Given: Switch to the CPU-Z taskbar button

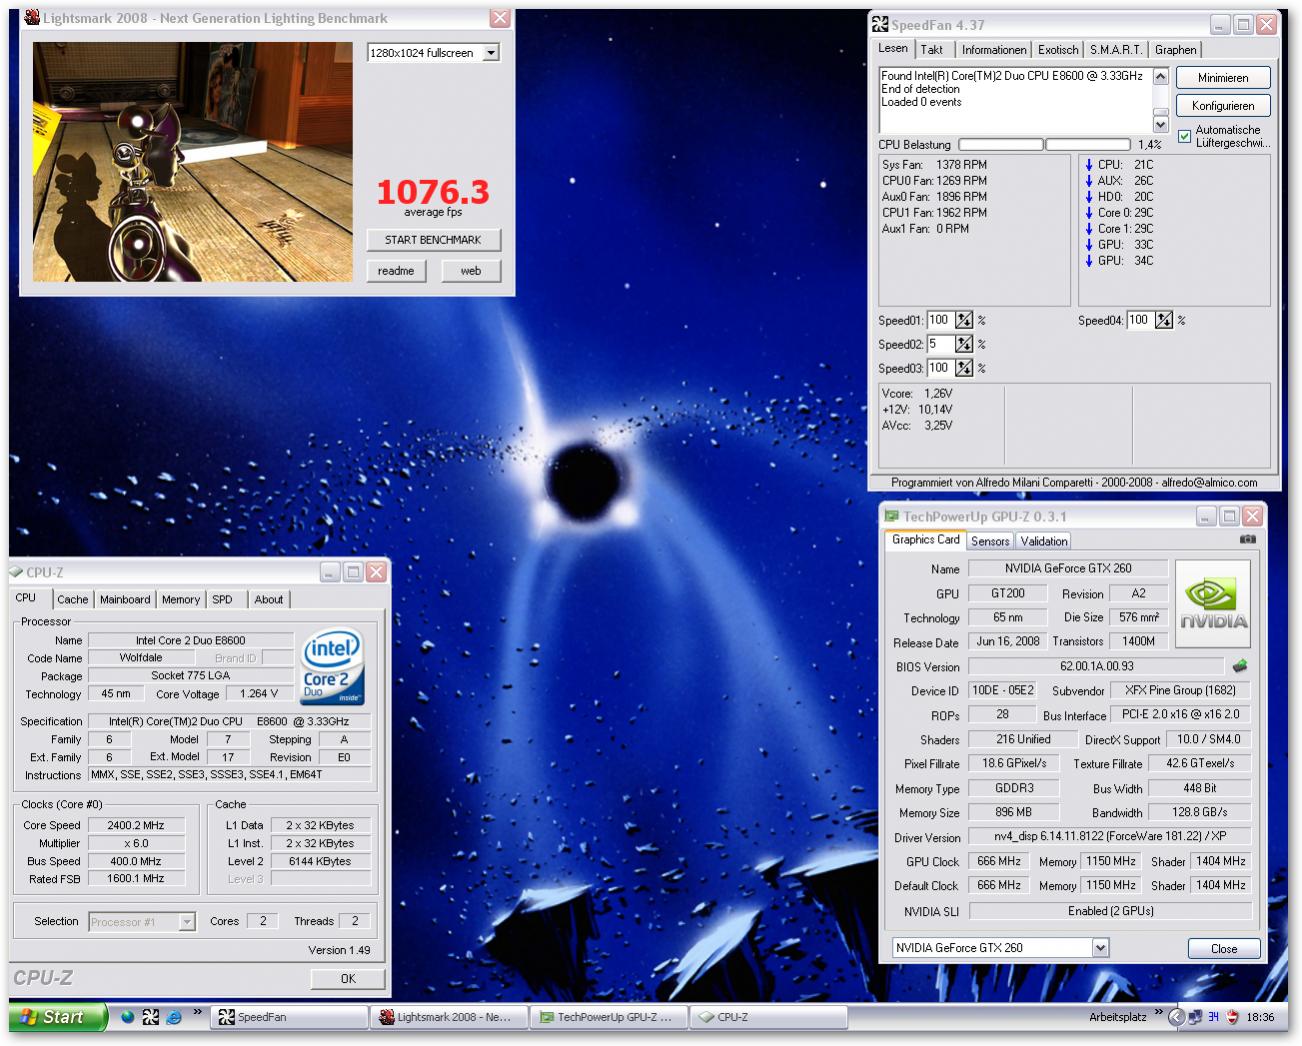Looking at the screenshot, I should coord(768,1017).
